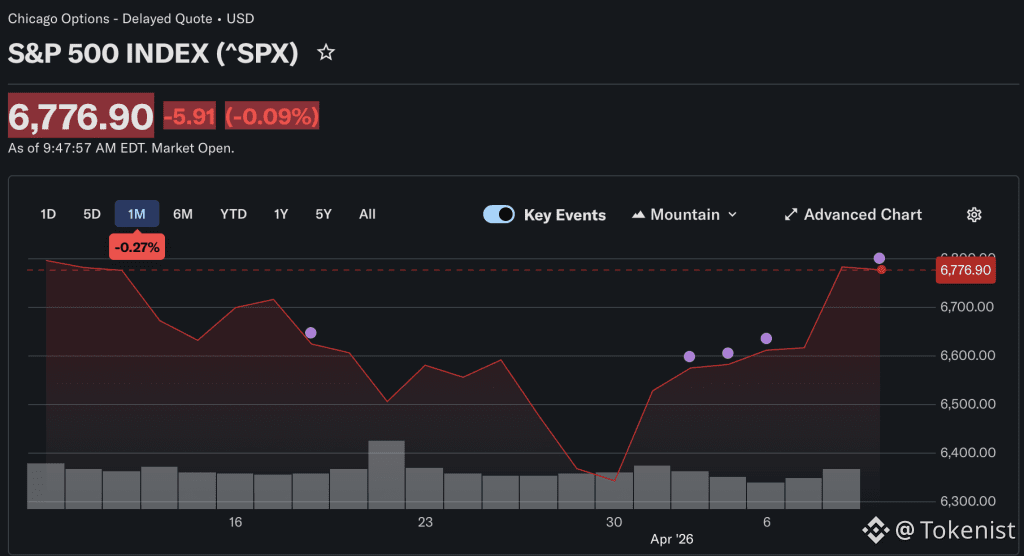This screenshot has width=1024, height=556.
Task: Switch to the 5D time range
Action: pyautogui.click(x=92, y=214)
